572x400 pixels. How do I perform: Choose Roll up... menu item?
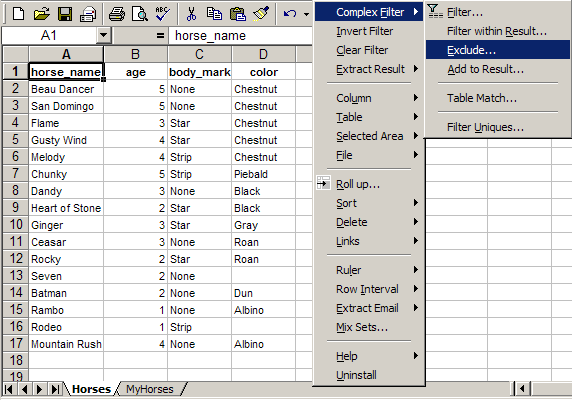click(369, 184)
